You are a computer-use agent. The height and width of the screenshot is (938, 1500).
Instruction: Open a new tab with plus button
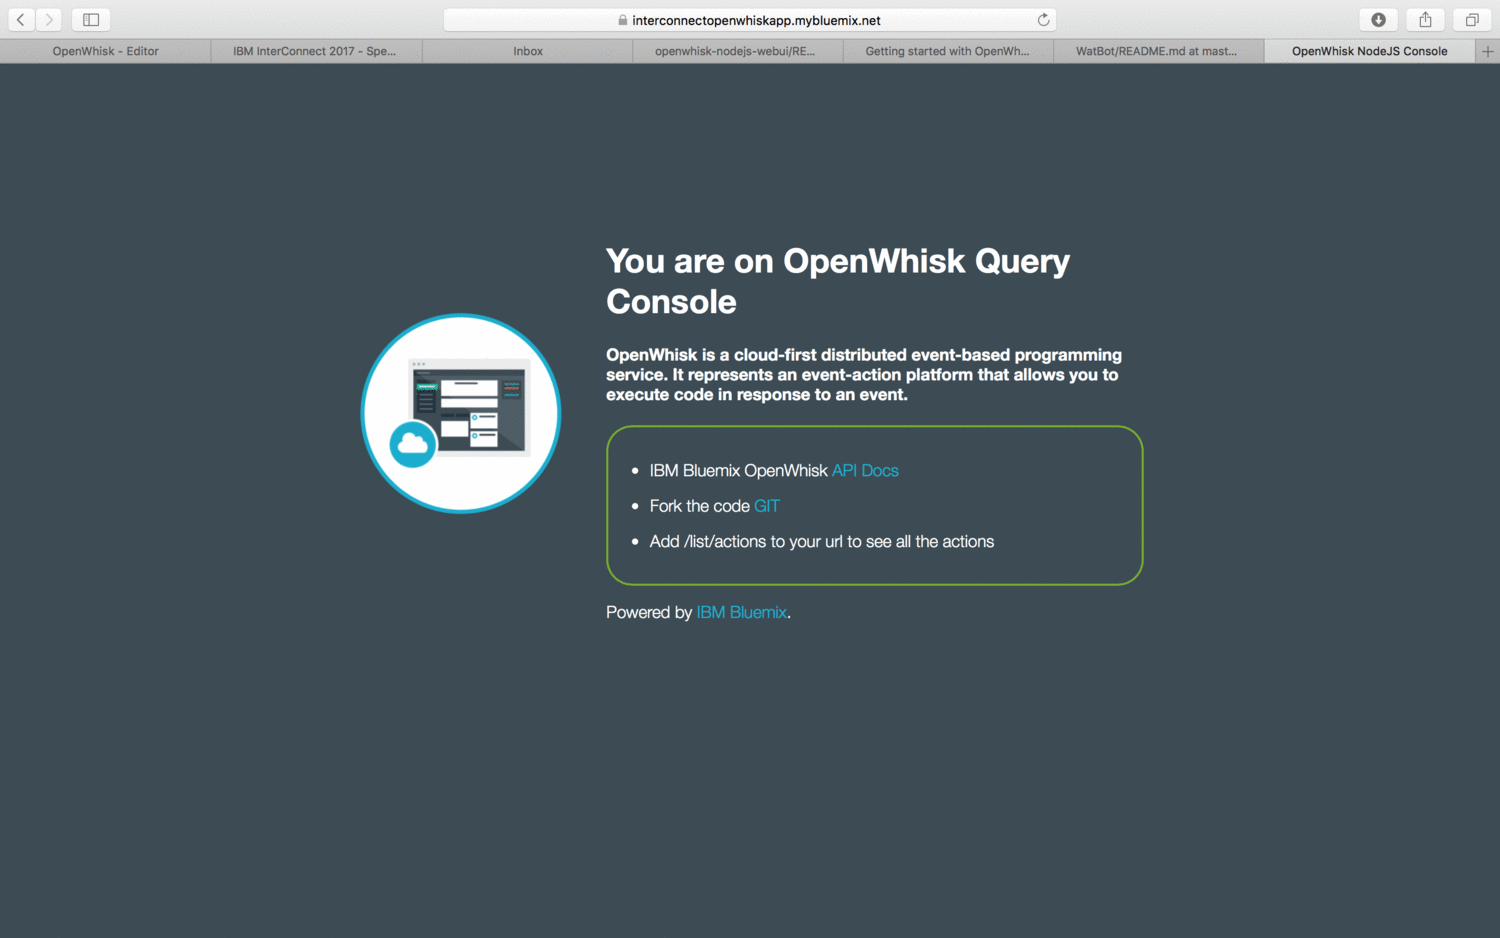tap(1487, 51)
